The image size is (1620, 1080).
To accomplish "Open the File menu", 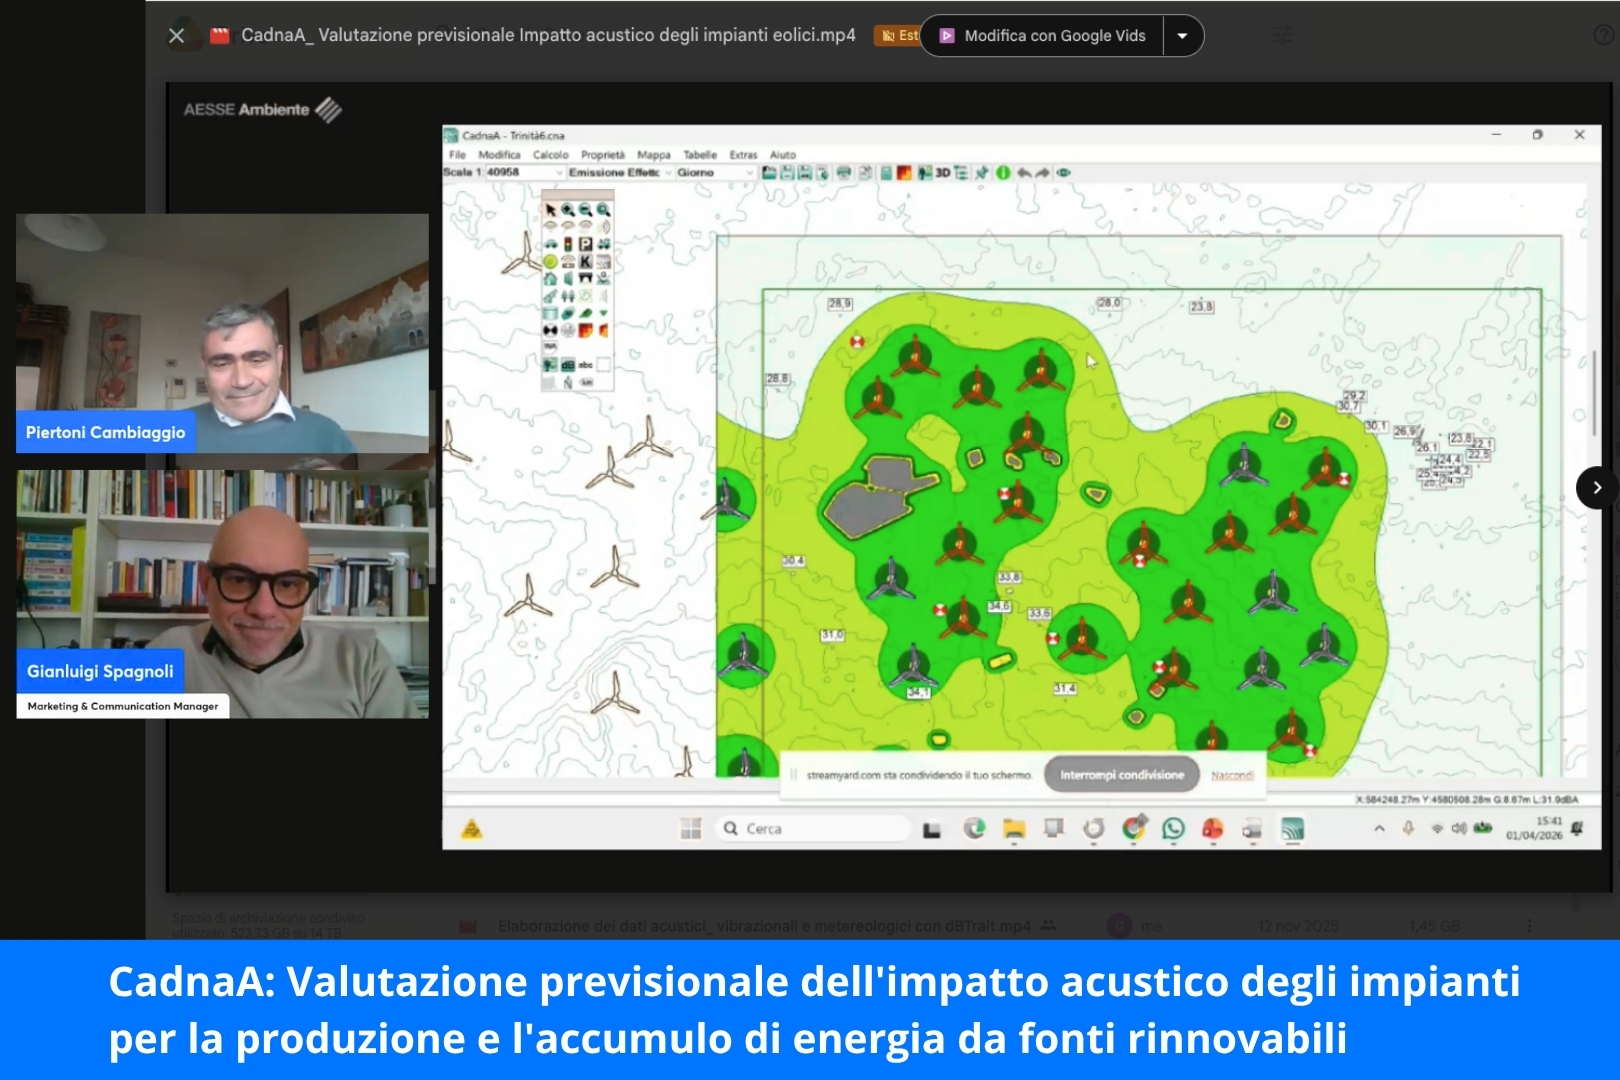I will [457, 155].
